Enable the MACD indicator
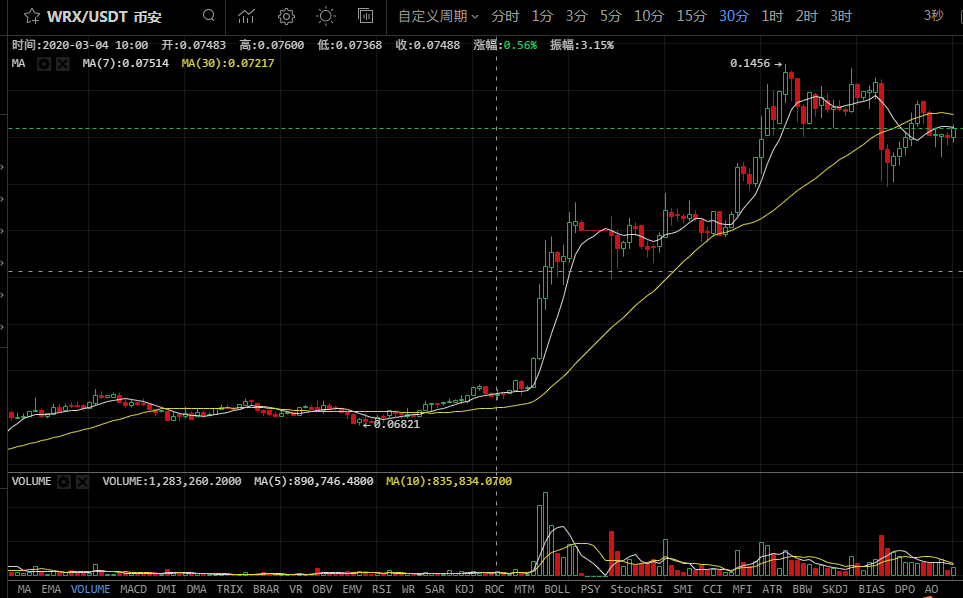This screenshot has width=963, height=598. pyautogui.click(x=133, y=589)
